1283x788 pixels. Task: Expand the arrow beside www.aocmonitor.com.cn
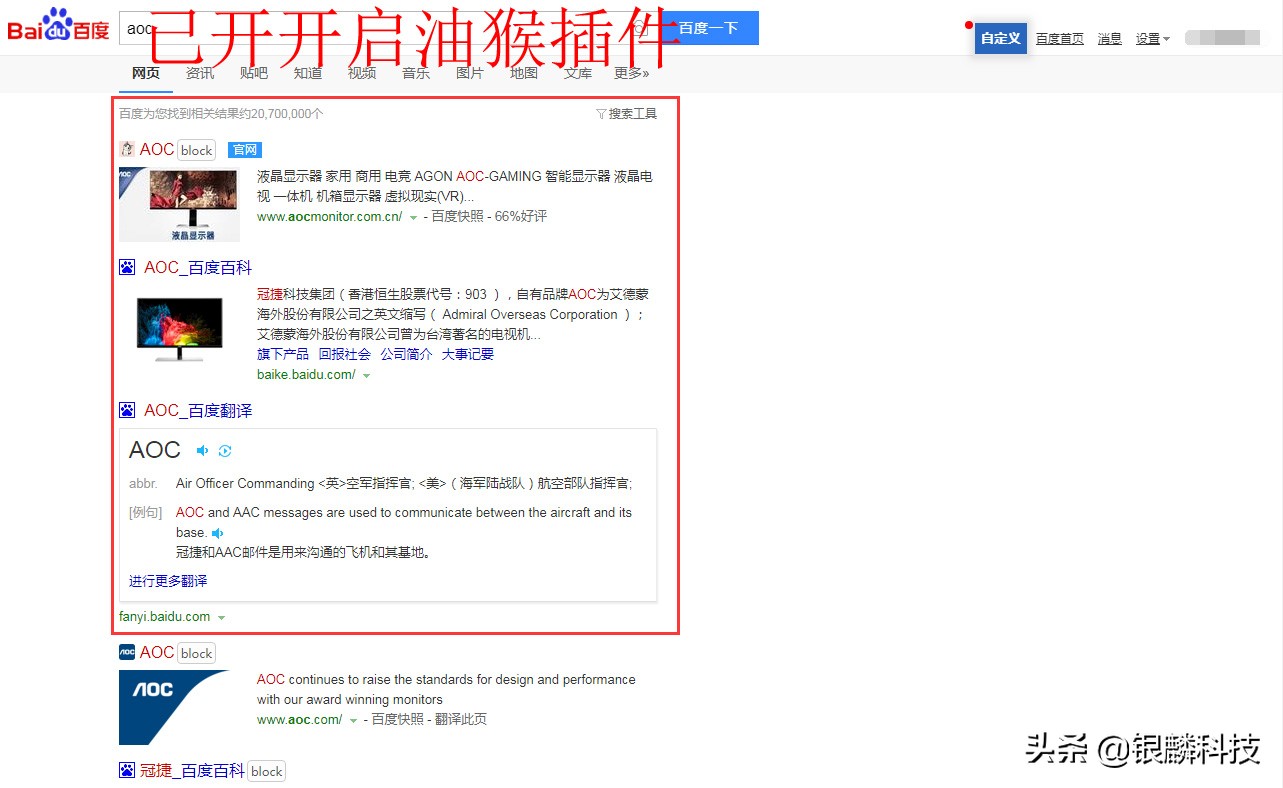click(x=413, y=216)
